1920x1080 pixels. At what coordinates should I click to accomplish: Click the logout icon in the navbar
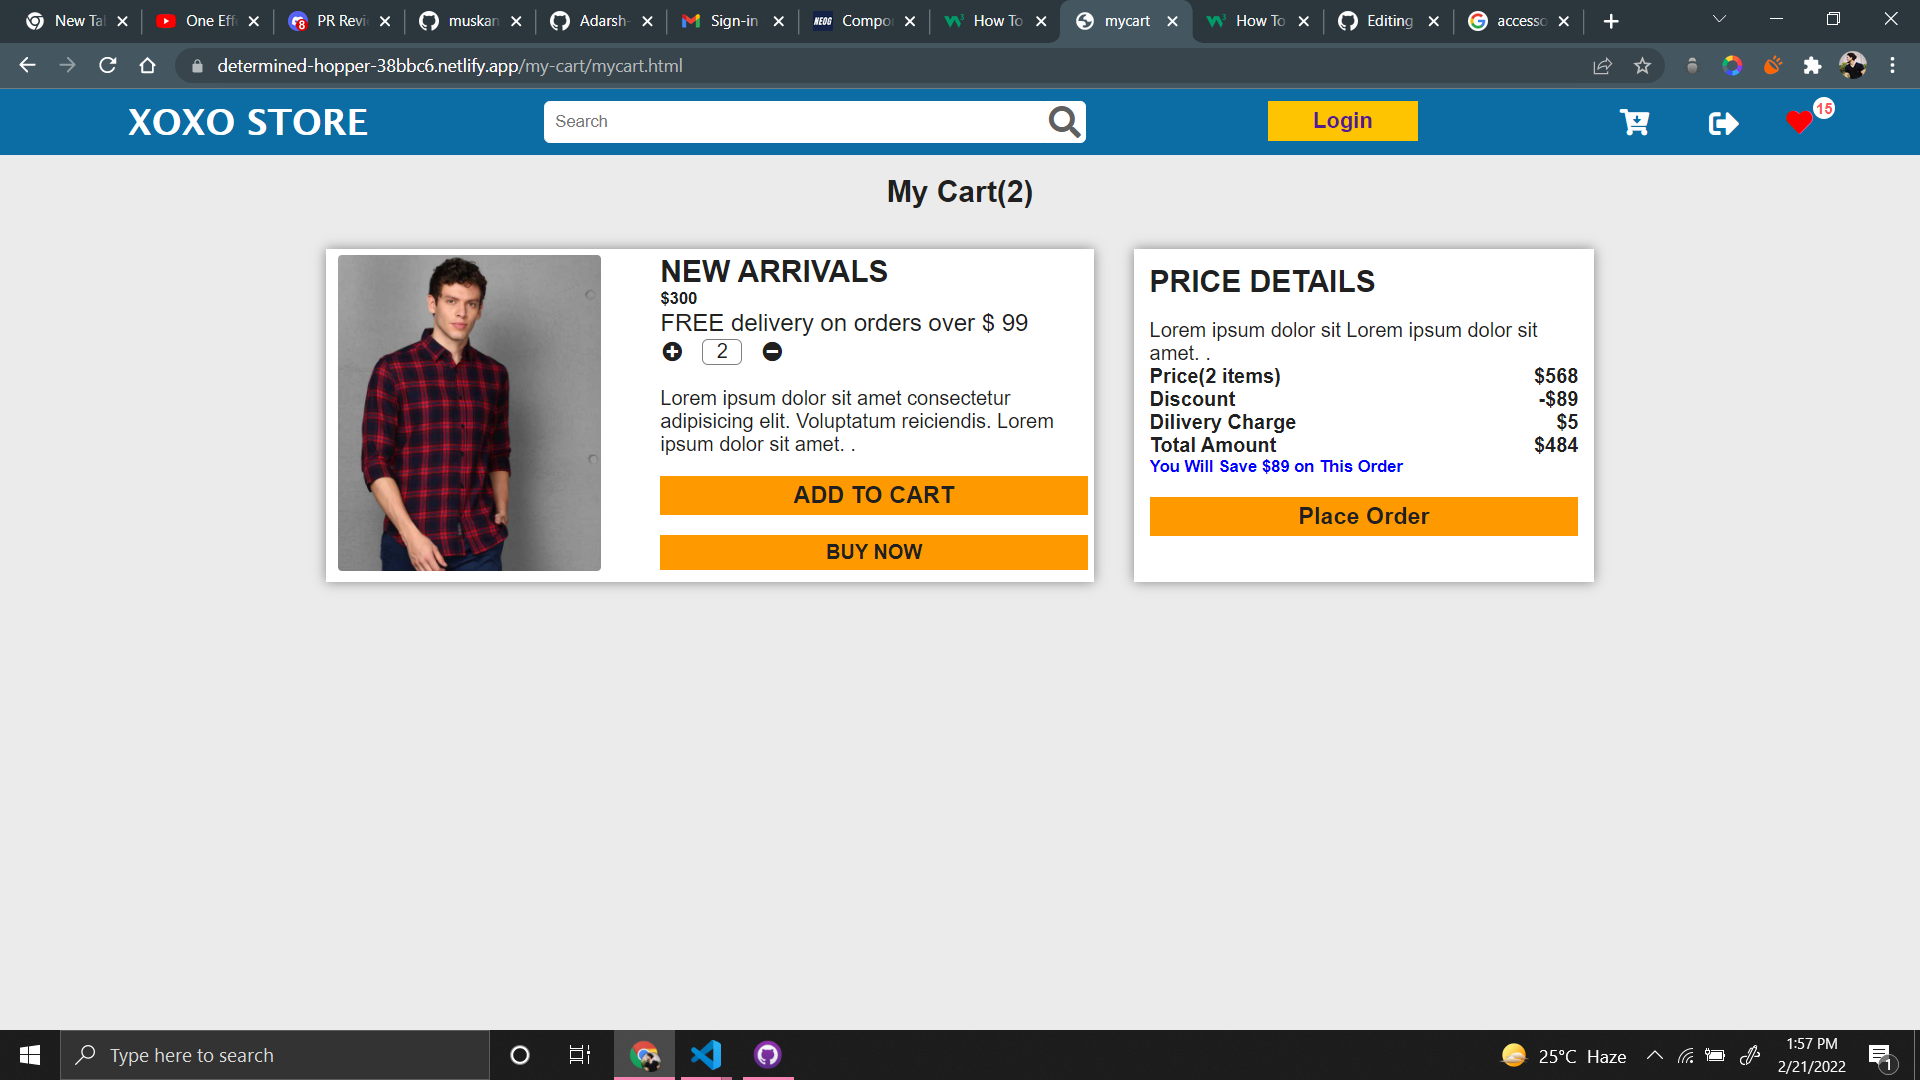click(1723, 123)
